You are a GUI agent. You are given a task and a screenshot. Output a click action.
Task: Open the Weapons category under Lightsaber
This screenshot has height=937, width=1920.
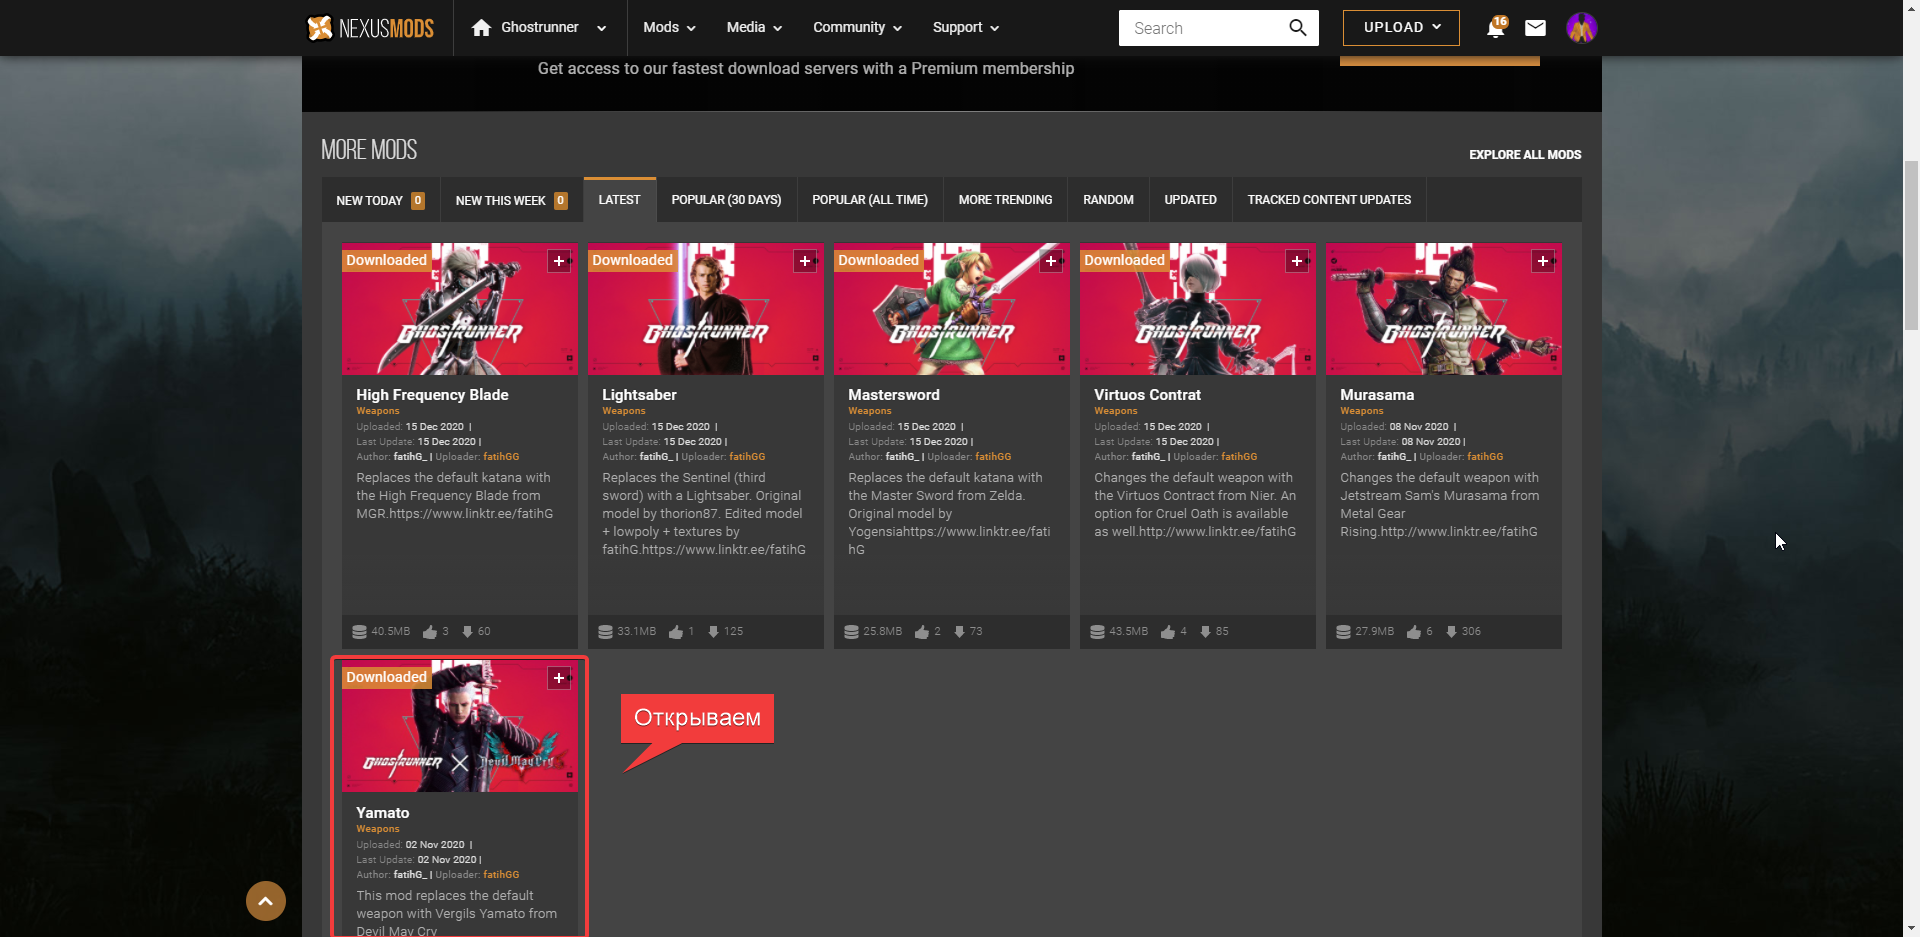coord(624,411)
